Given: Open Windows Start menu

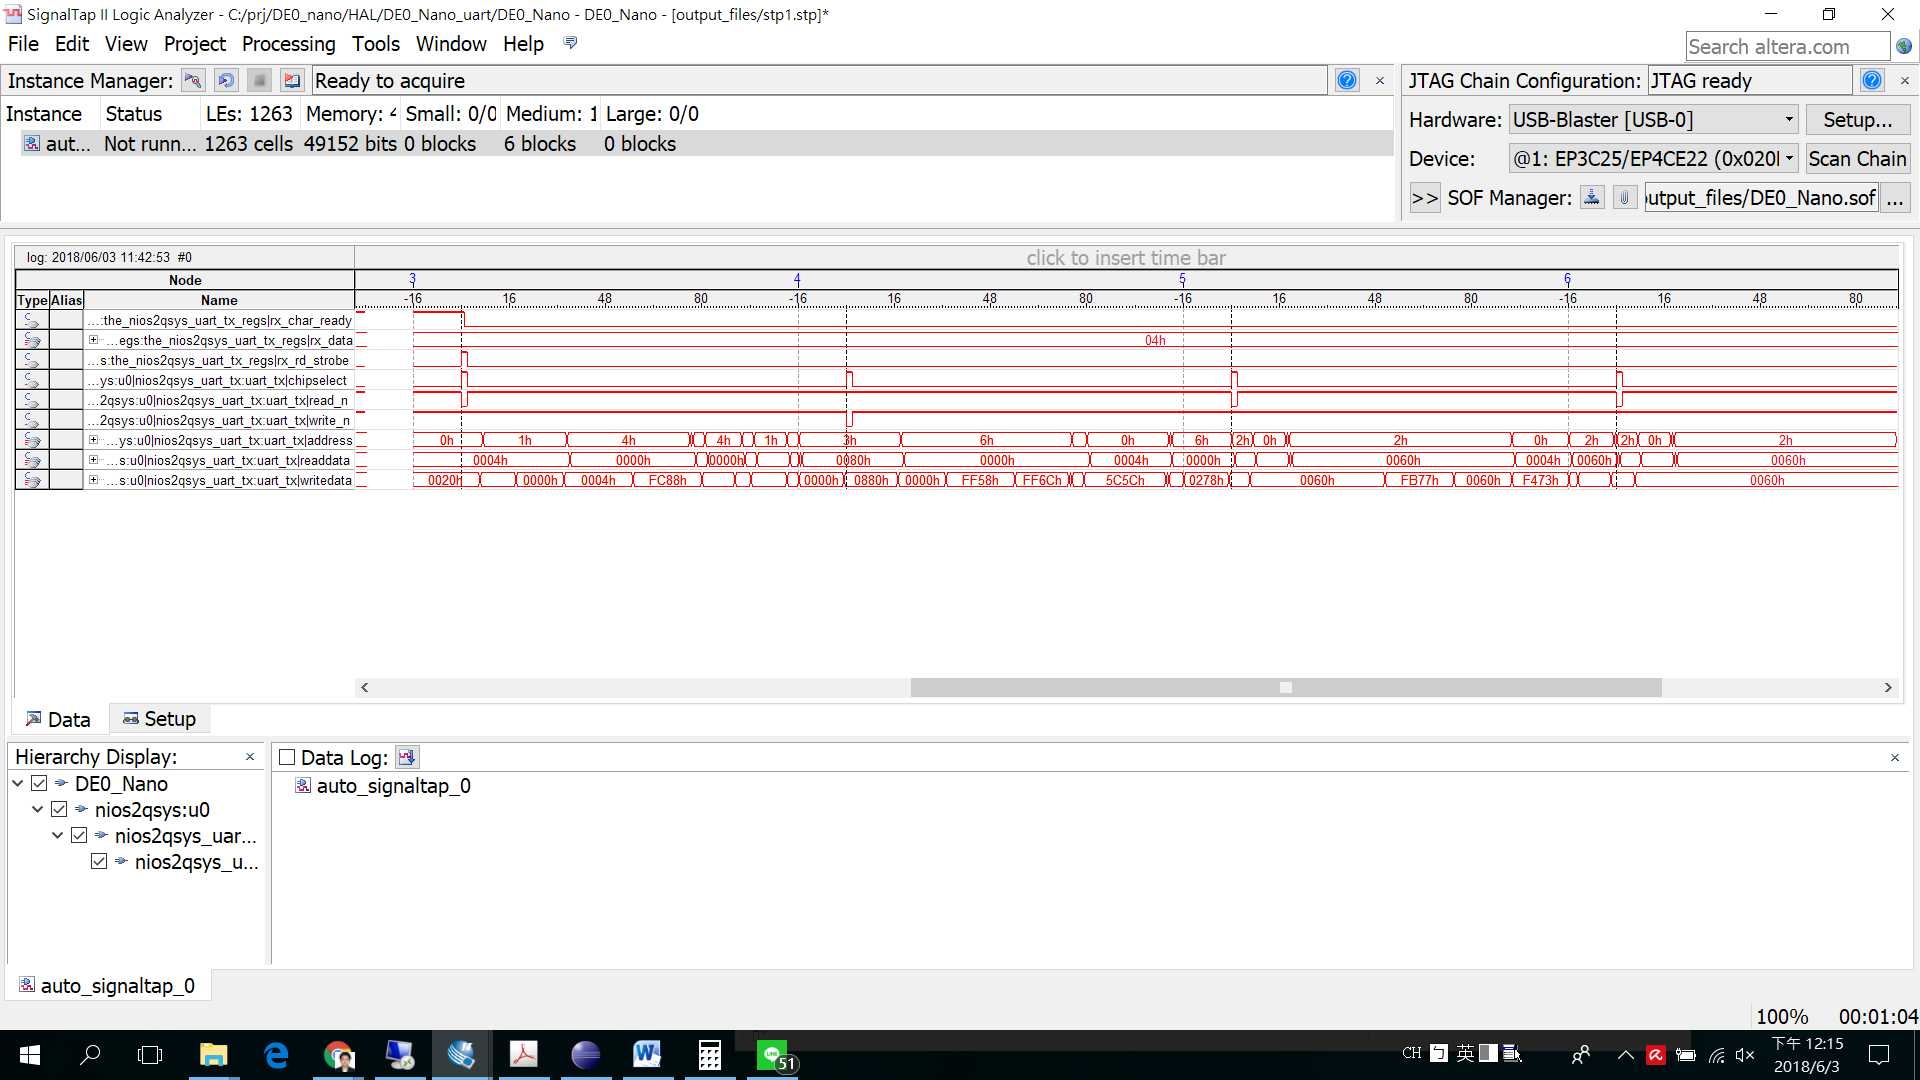Looking at the screenshot, I should (x=30, y=1054).
